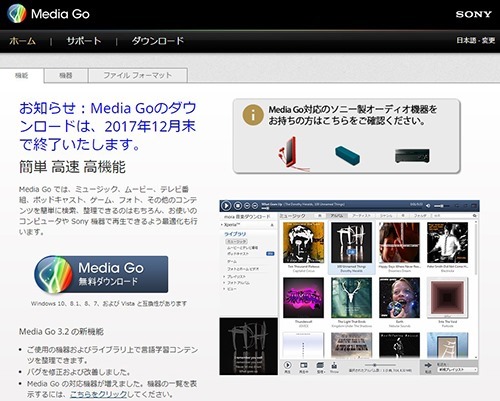Open the Into The Void album cover
Image resolution: width=500 pixels, height=401 pixels.
(447, 298)
